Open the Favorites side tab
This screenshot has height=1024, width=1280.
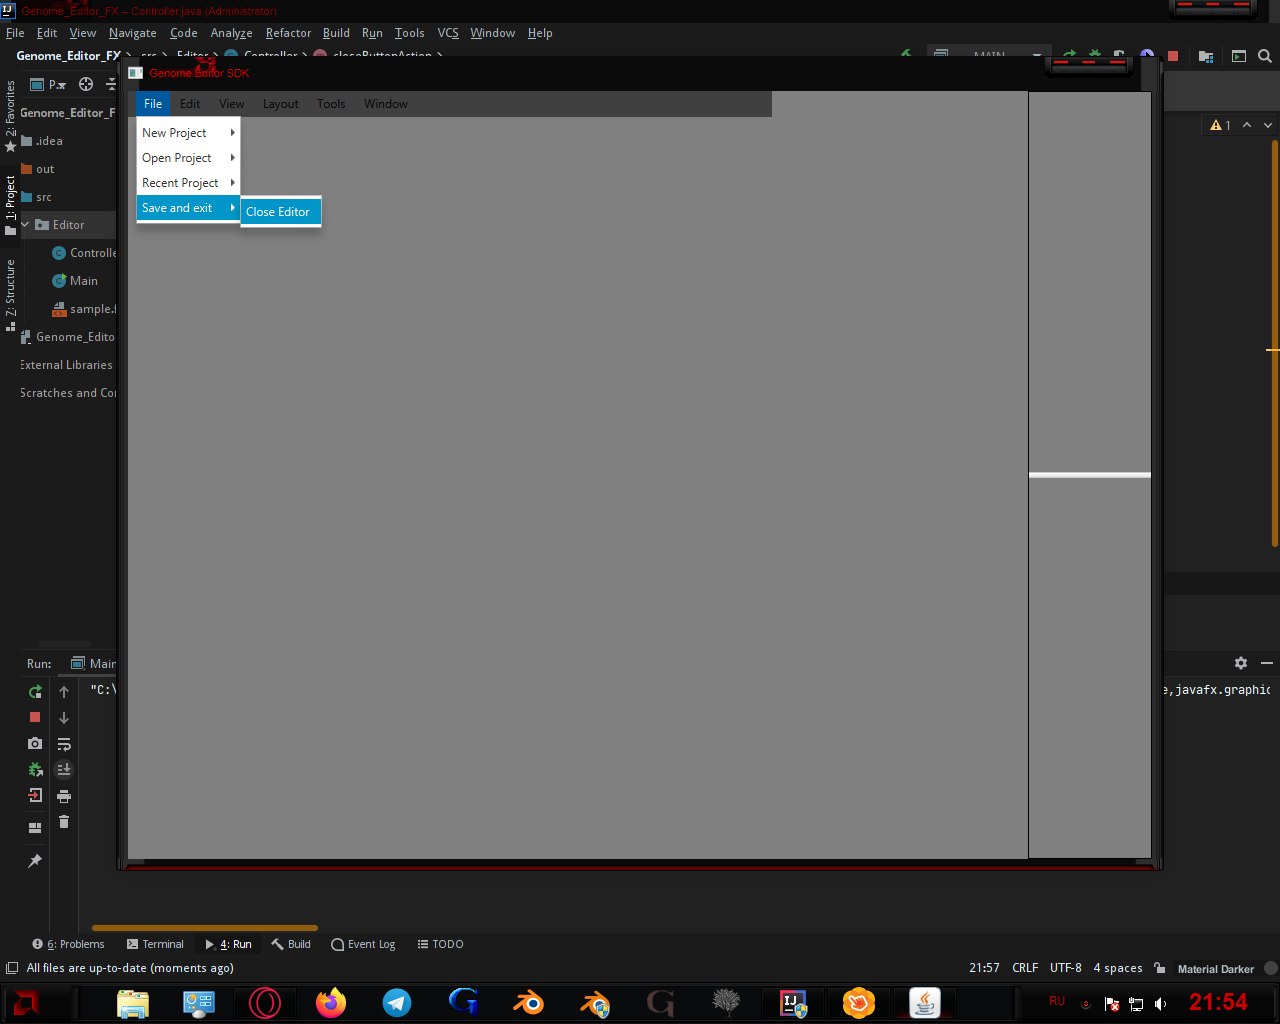pyautogui.click(x=10, y=115)
